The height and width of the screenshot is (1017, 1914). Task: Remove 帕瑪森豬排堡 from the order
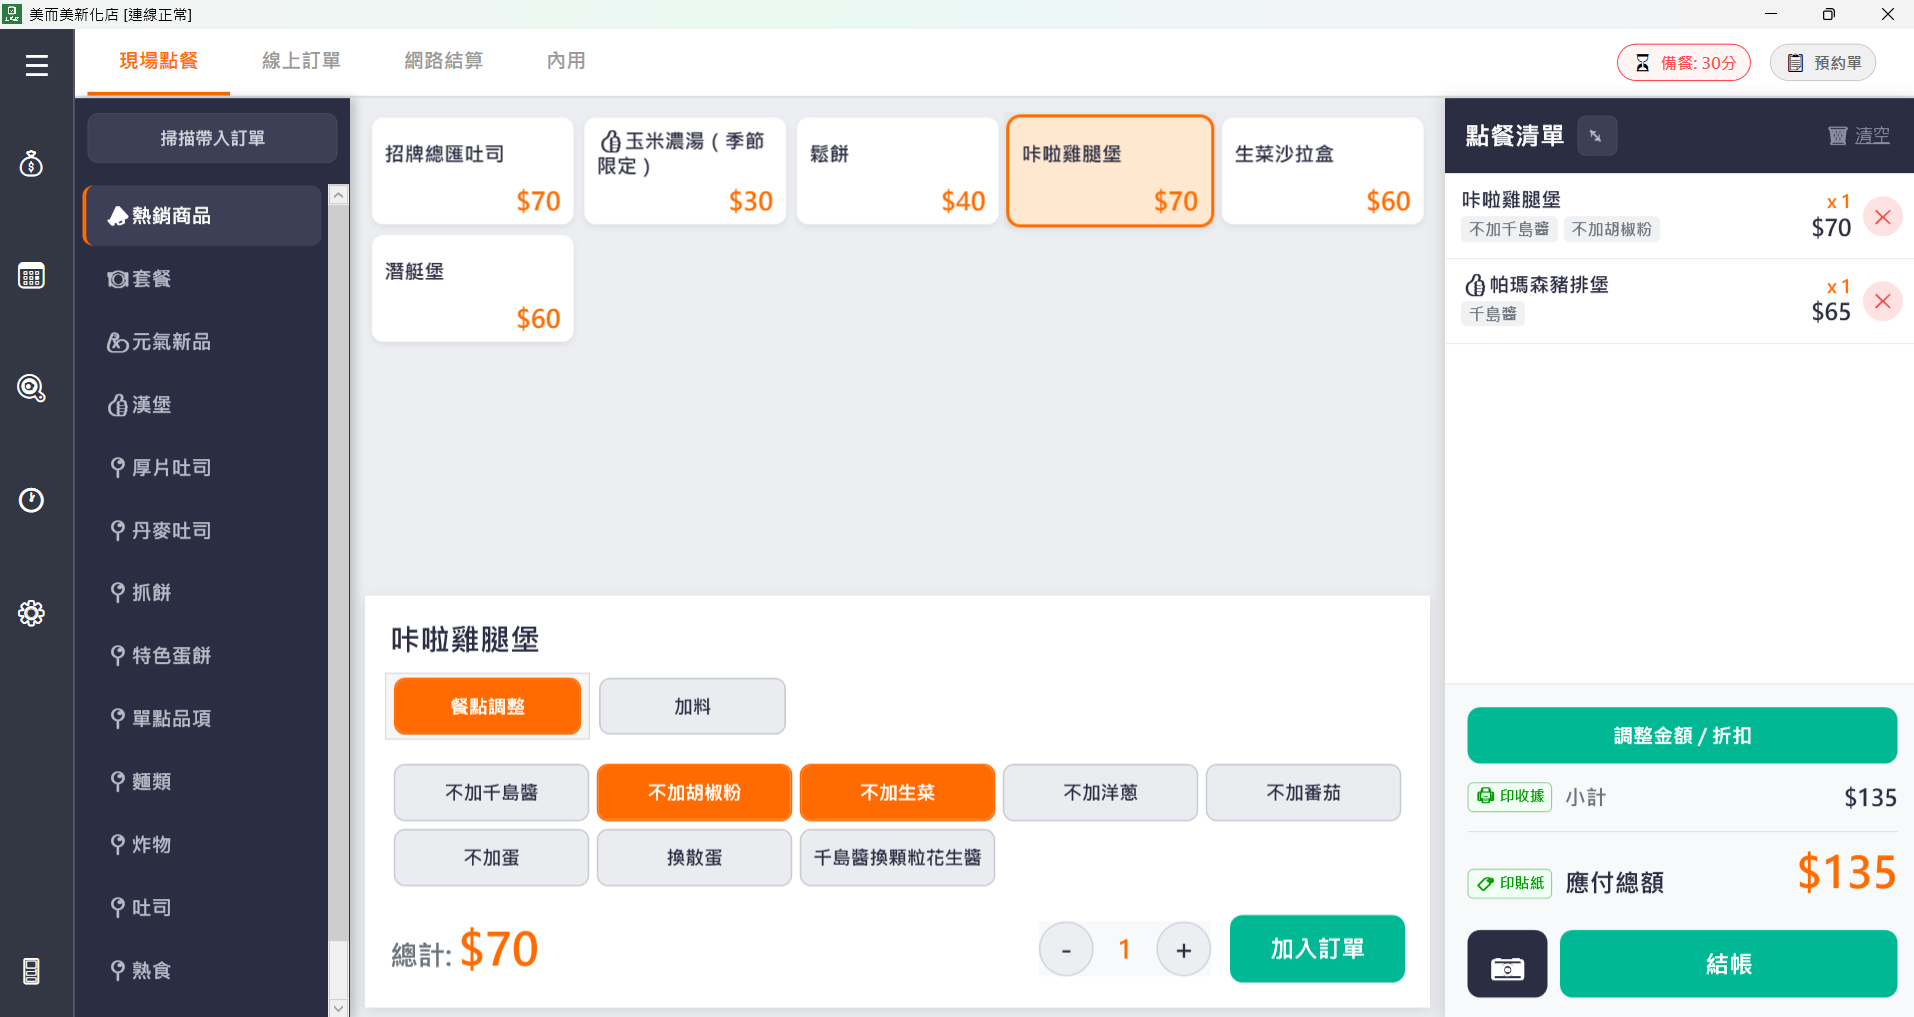(x=1884, y=301)
